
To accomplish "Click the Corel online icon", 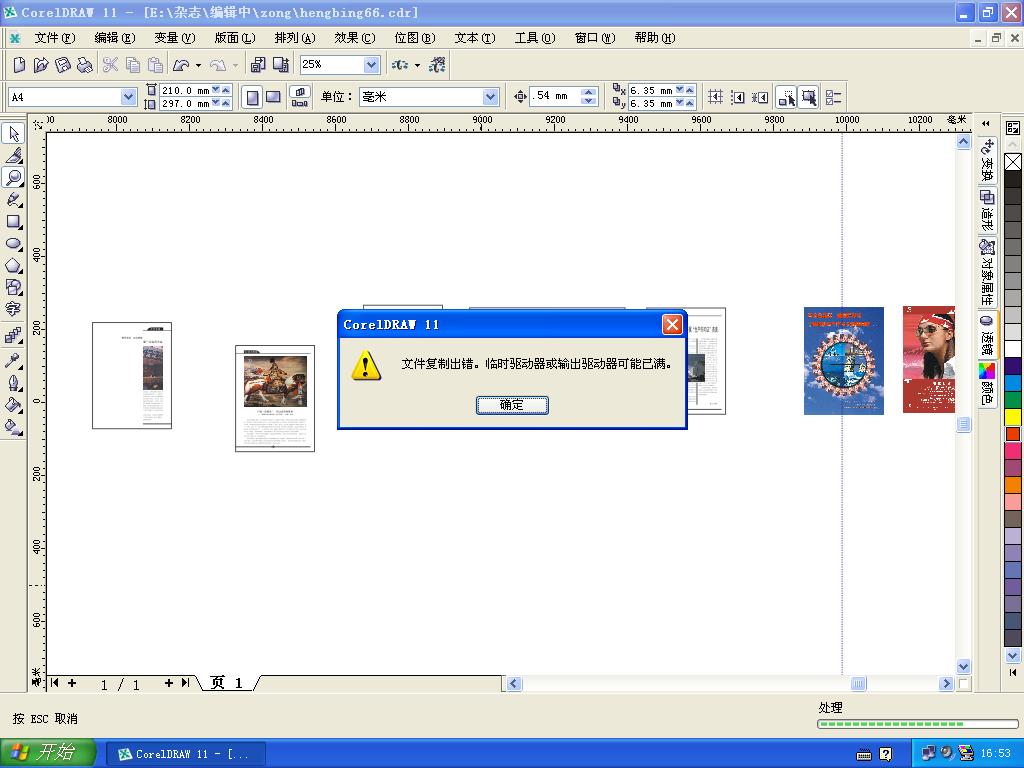I will [x=437, y=65].
